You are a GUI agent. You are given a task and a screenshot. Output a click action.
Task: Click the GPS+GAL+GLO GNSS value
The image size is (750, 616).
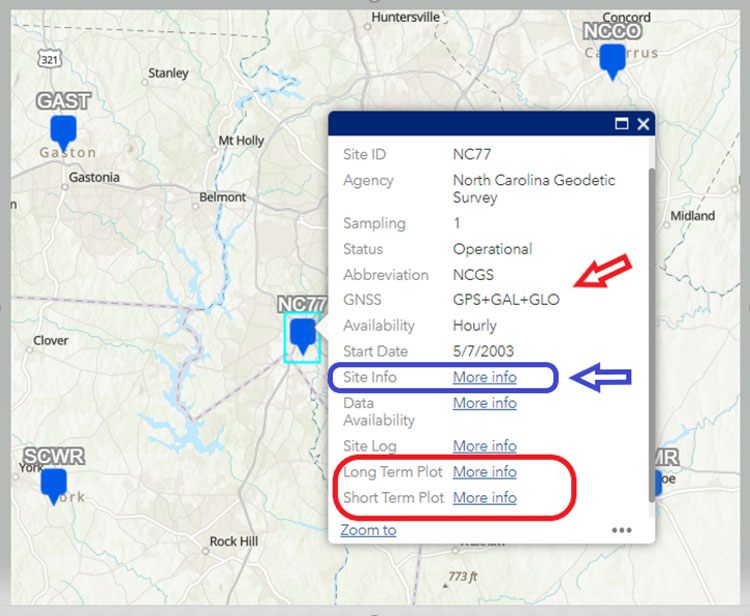click(x=506, y=299)
